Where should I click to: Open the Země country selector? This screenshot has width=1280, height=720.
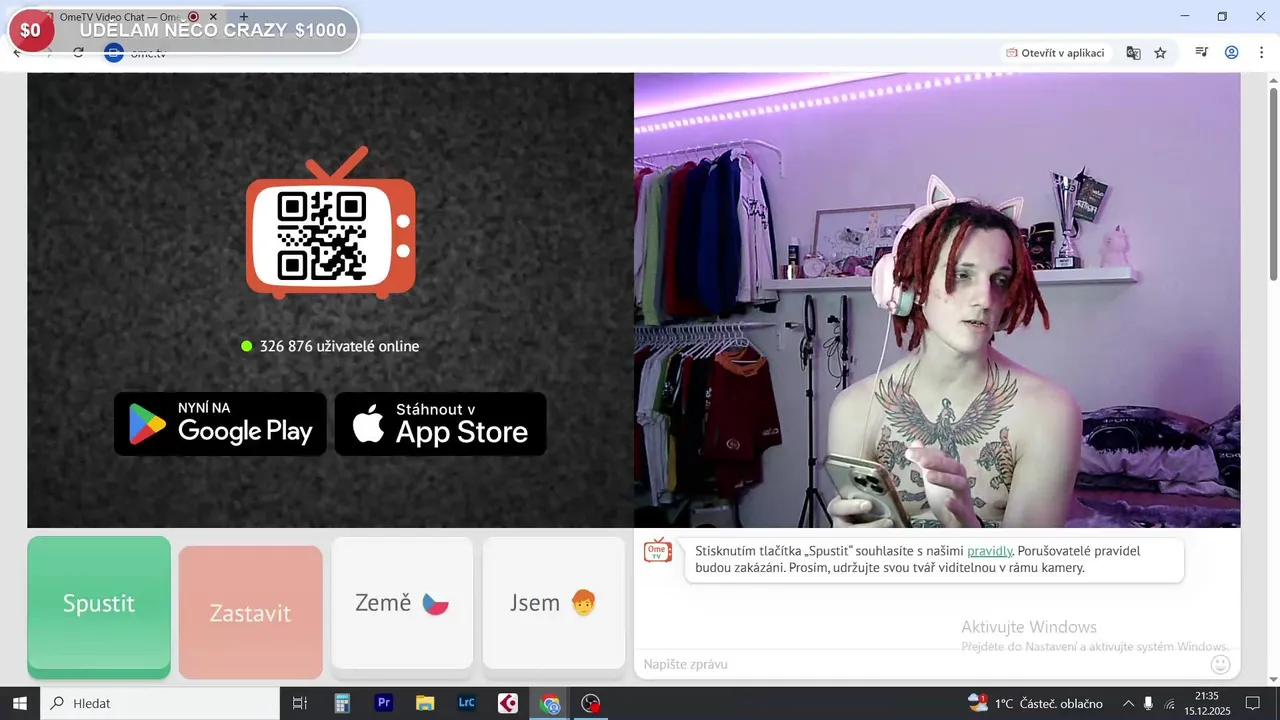pyautogui.click(x=402, y=603)
